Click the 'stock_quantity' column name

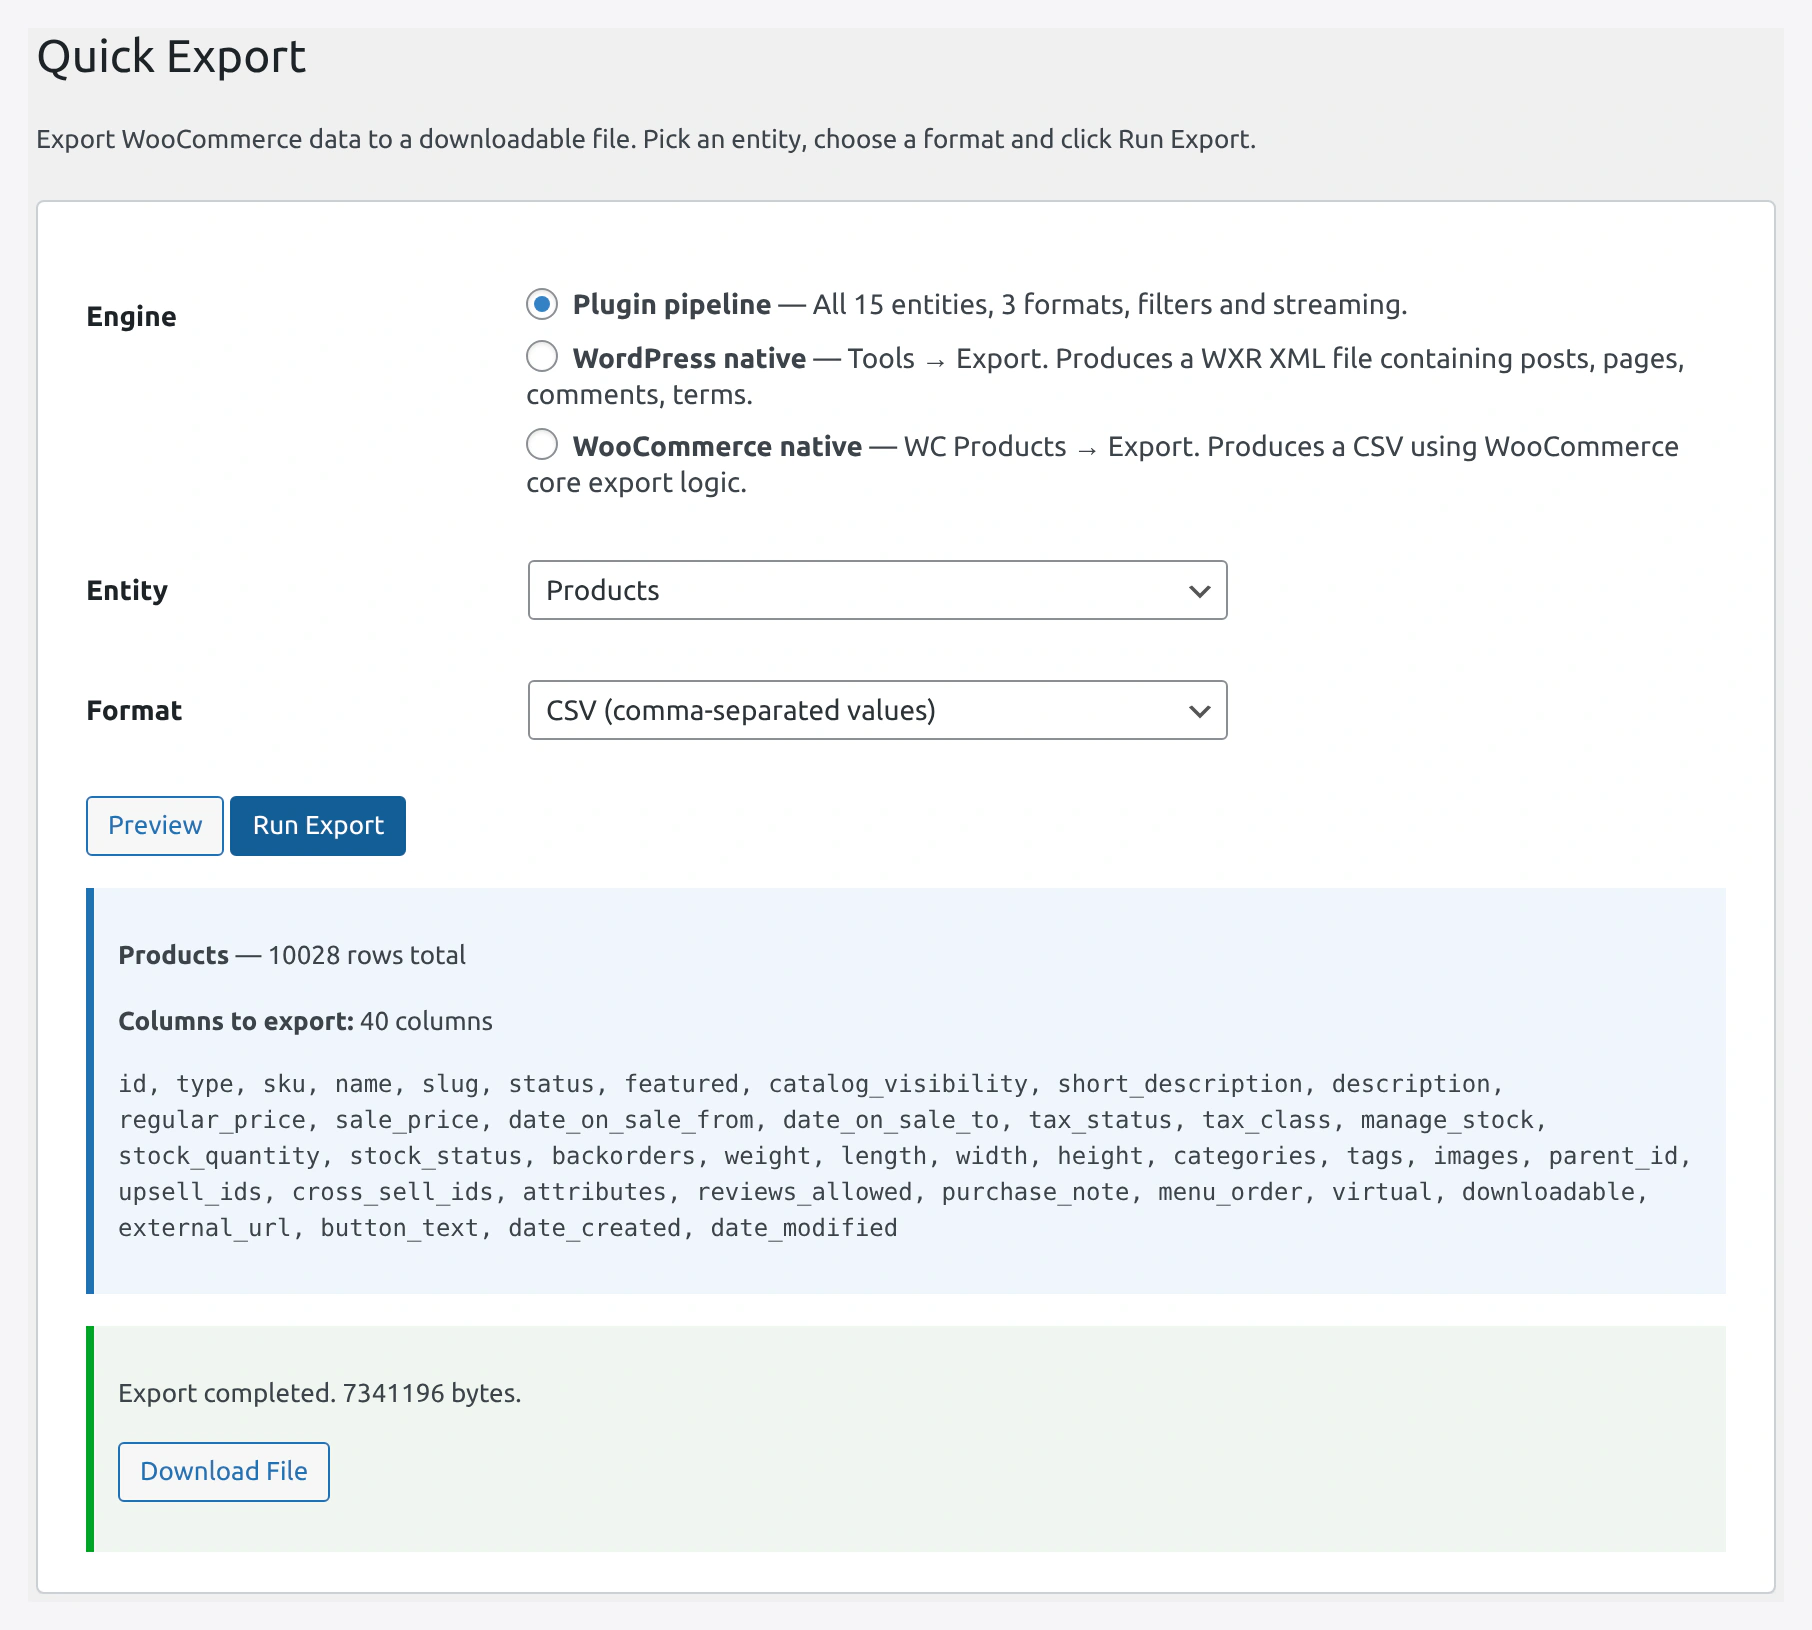pyautogui.click(x=219, y=1156)
